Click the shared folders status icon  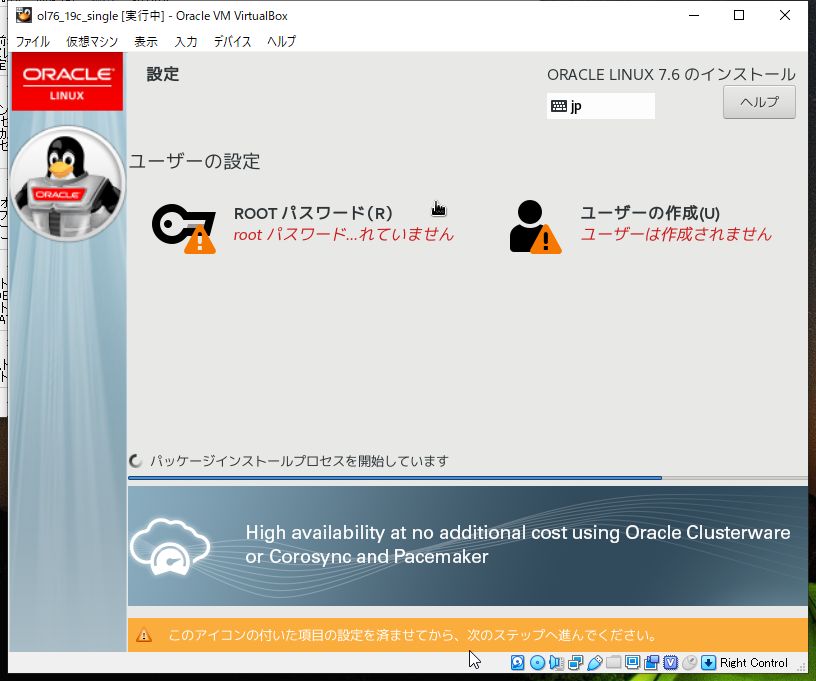click(x=614, y=662)
